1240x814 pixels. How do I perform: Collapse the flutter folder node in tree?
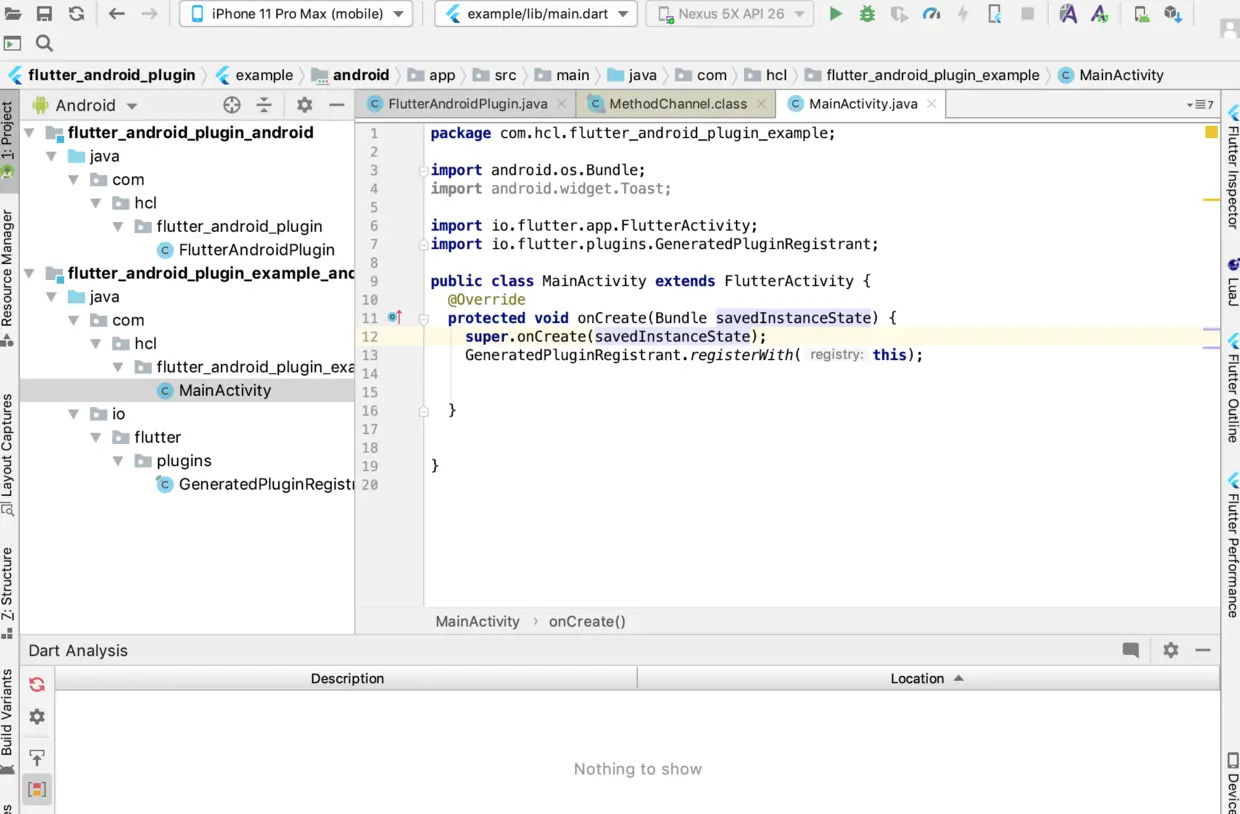[x=96, y=437]
